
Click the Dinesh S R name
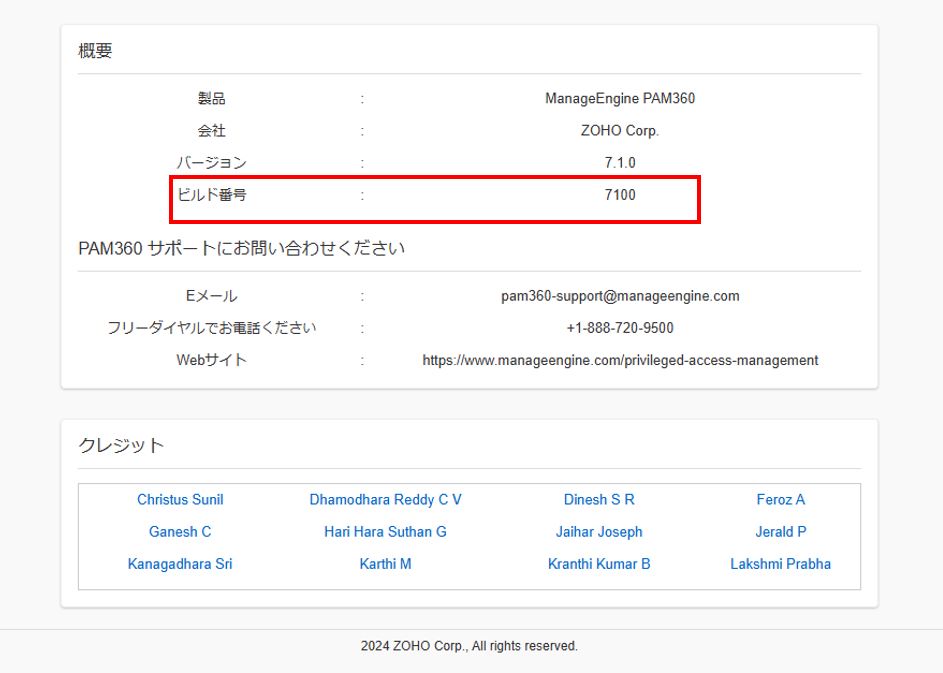599,500
